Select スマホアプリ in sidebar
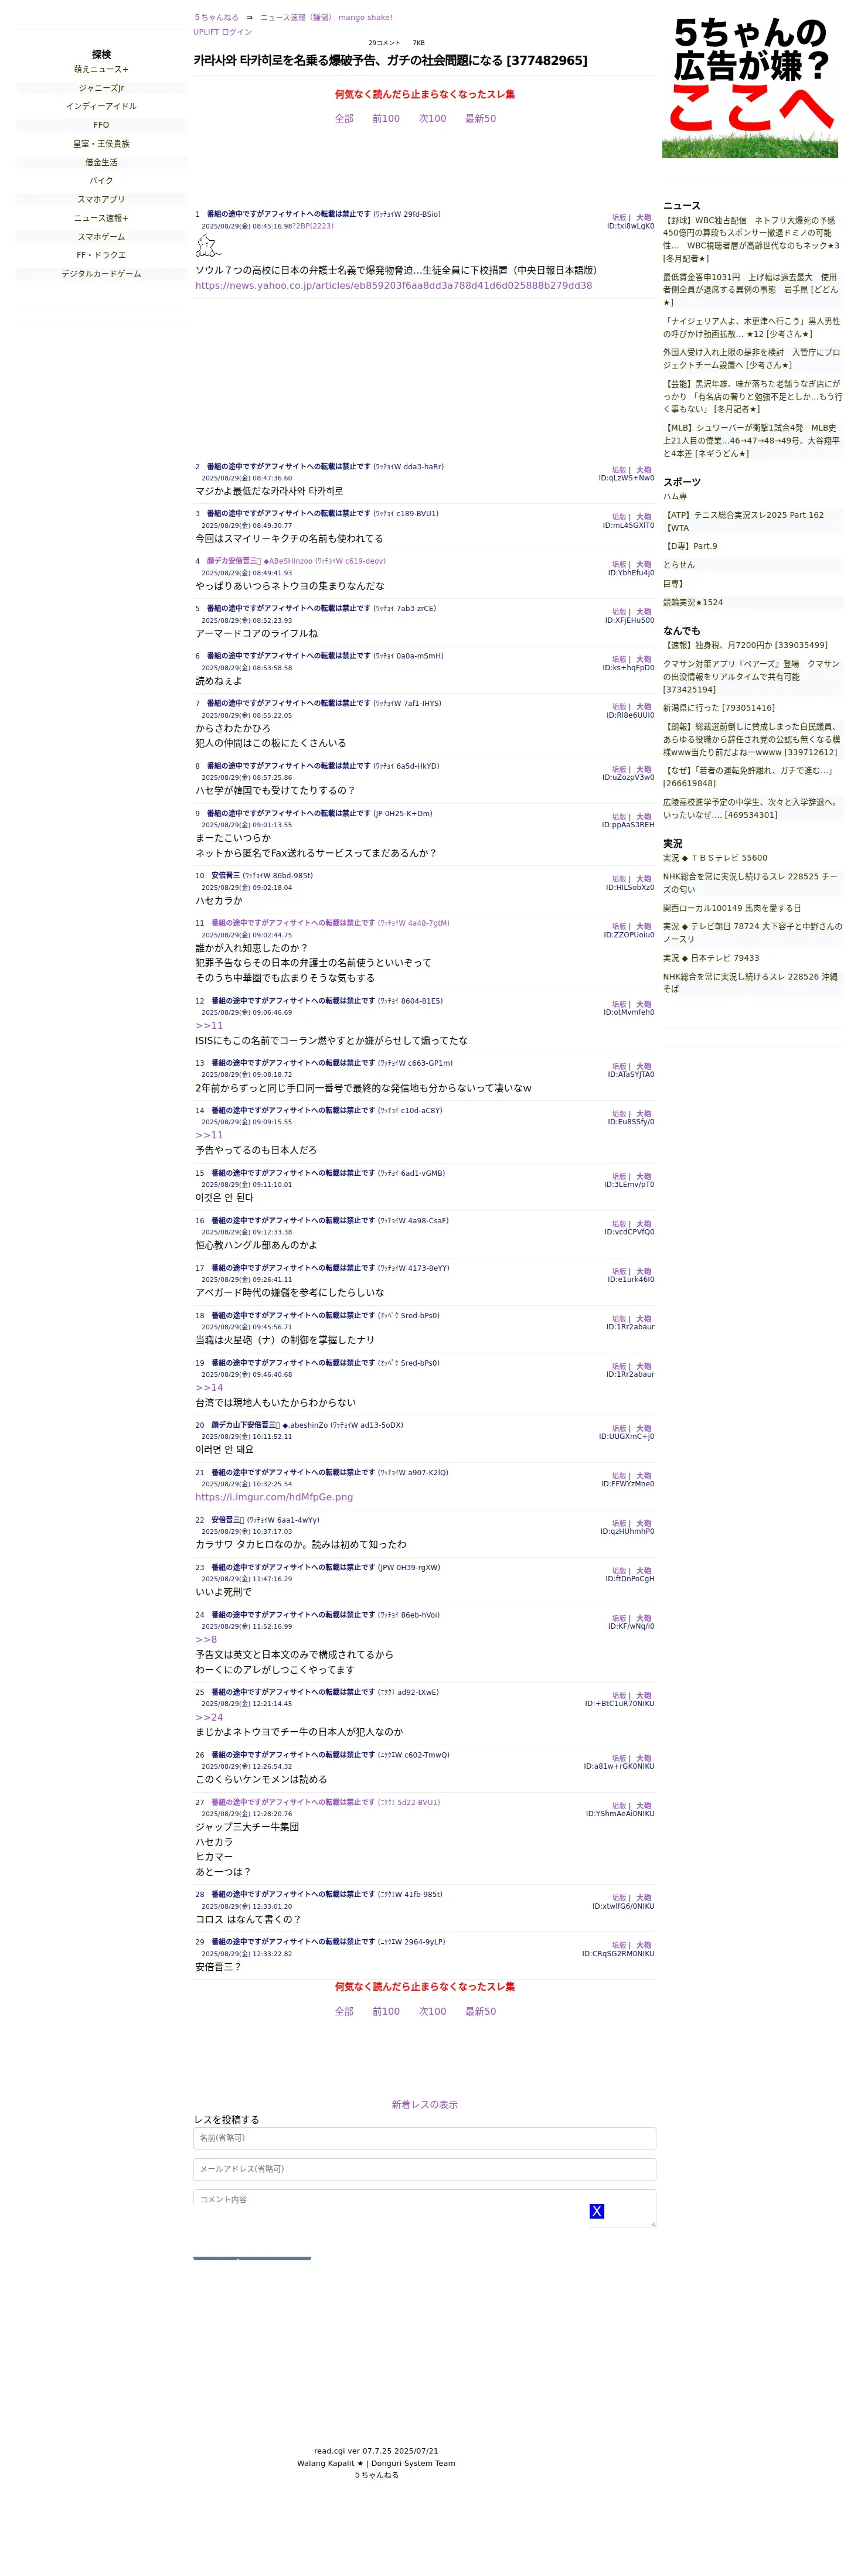Screen dimensions: 844x2576 [101, 199]
